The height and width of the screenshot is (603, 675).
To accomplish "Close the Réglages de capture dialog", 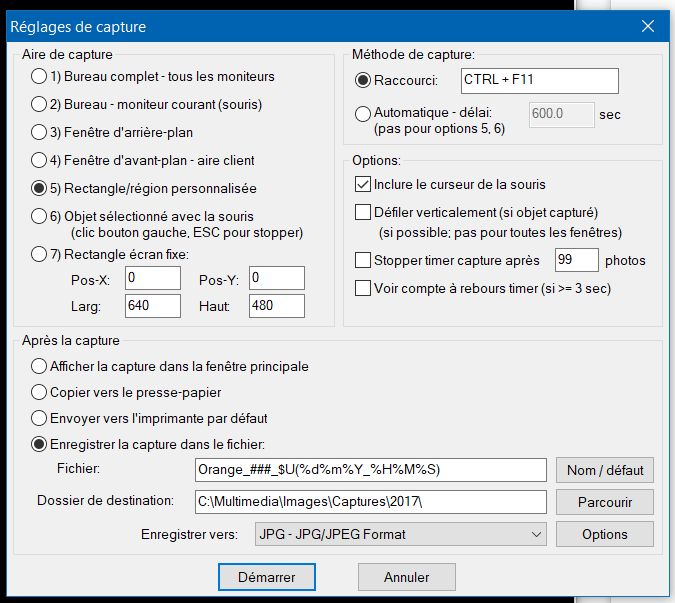I will [x=648, y=26].
